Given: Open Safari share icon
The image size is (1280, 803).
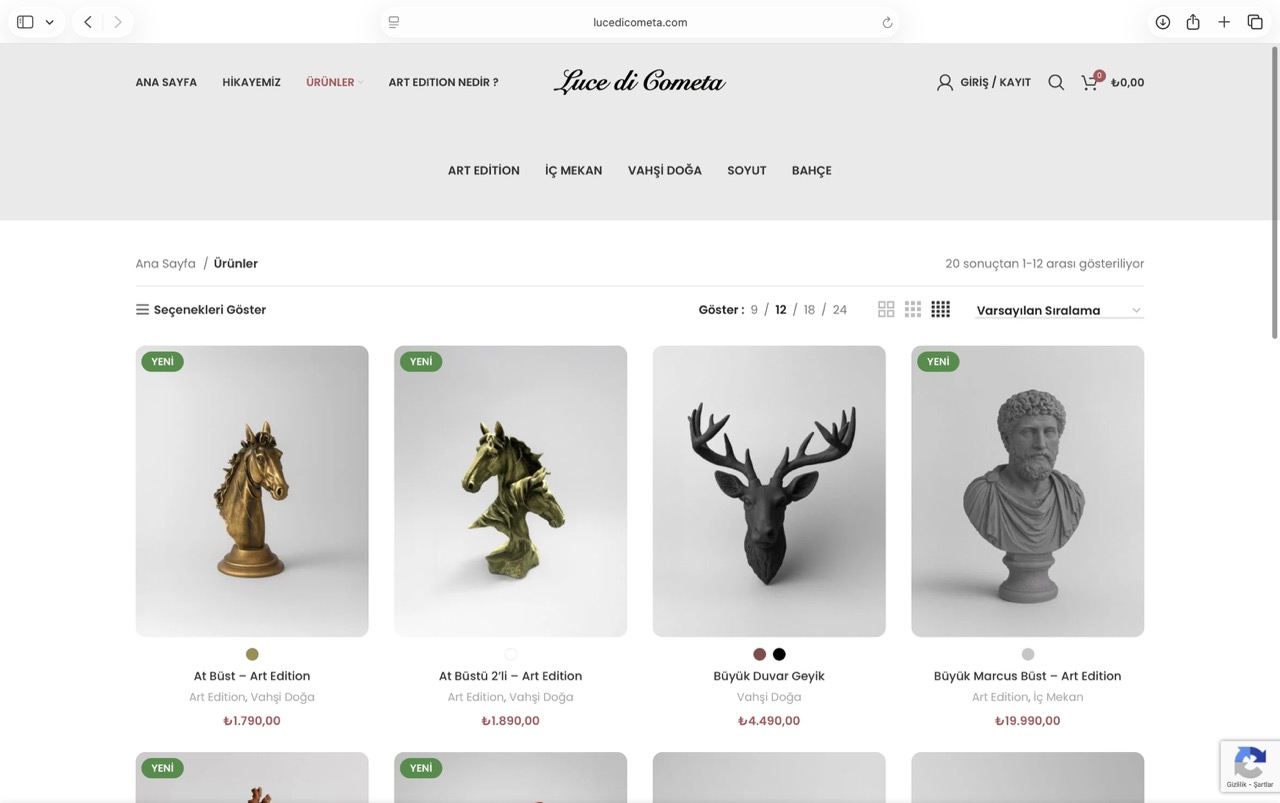Looking at the screenshot, I should pyautogui.click(x=1193, y=22).
